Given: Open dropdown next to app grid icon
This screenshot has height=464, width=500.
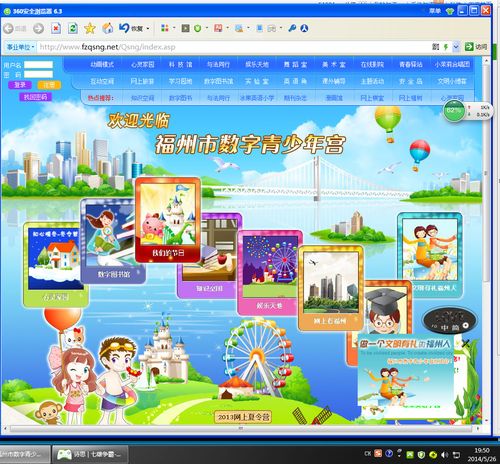Looking at the screenshot, I should click(174, 29).
